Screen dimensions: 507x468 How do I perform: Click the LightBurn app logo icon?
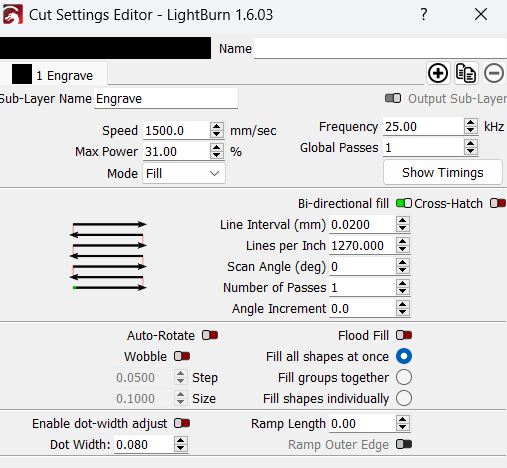[12, 14]
